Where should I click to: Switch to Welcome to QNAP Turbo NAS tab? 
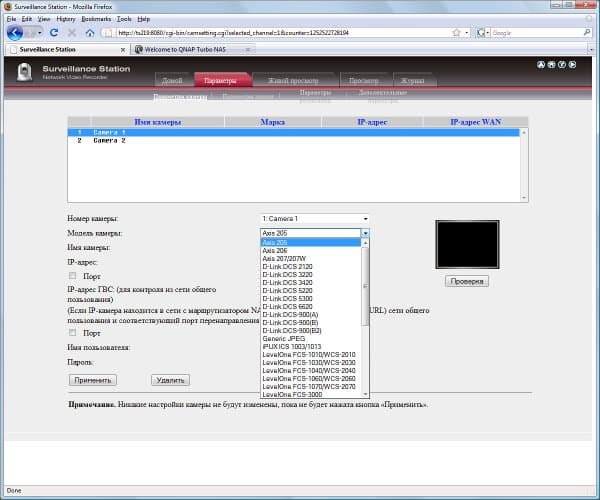pyautogui.click(x=193, y=49)
